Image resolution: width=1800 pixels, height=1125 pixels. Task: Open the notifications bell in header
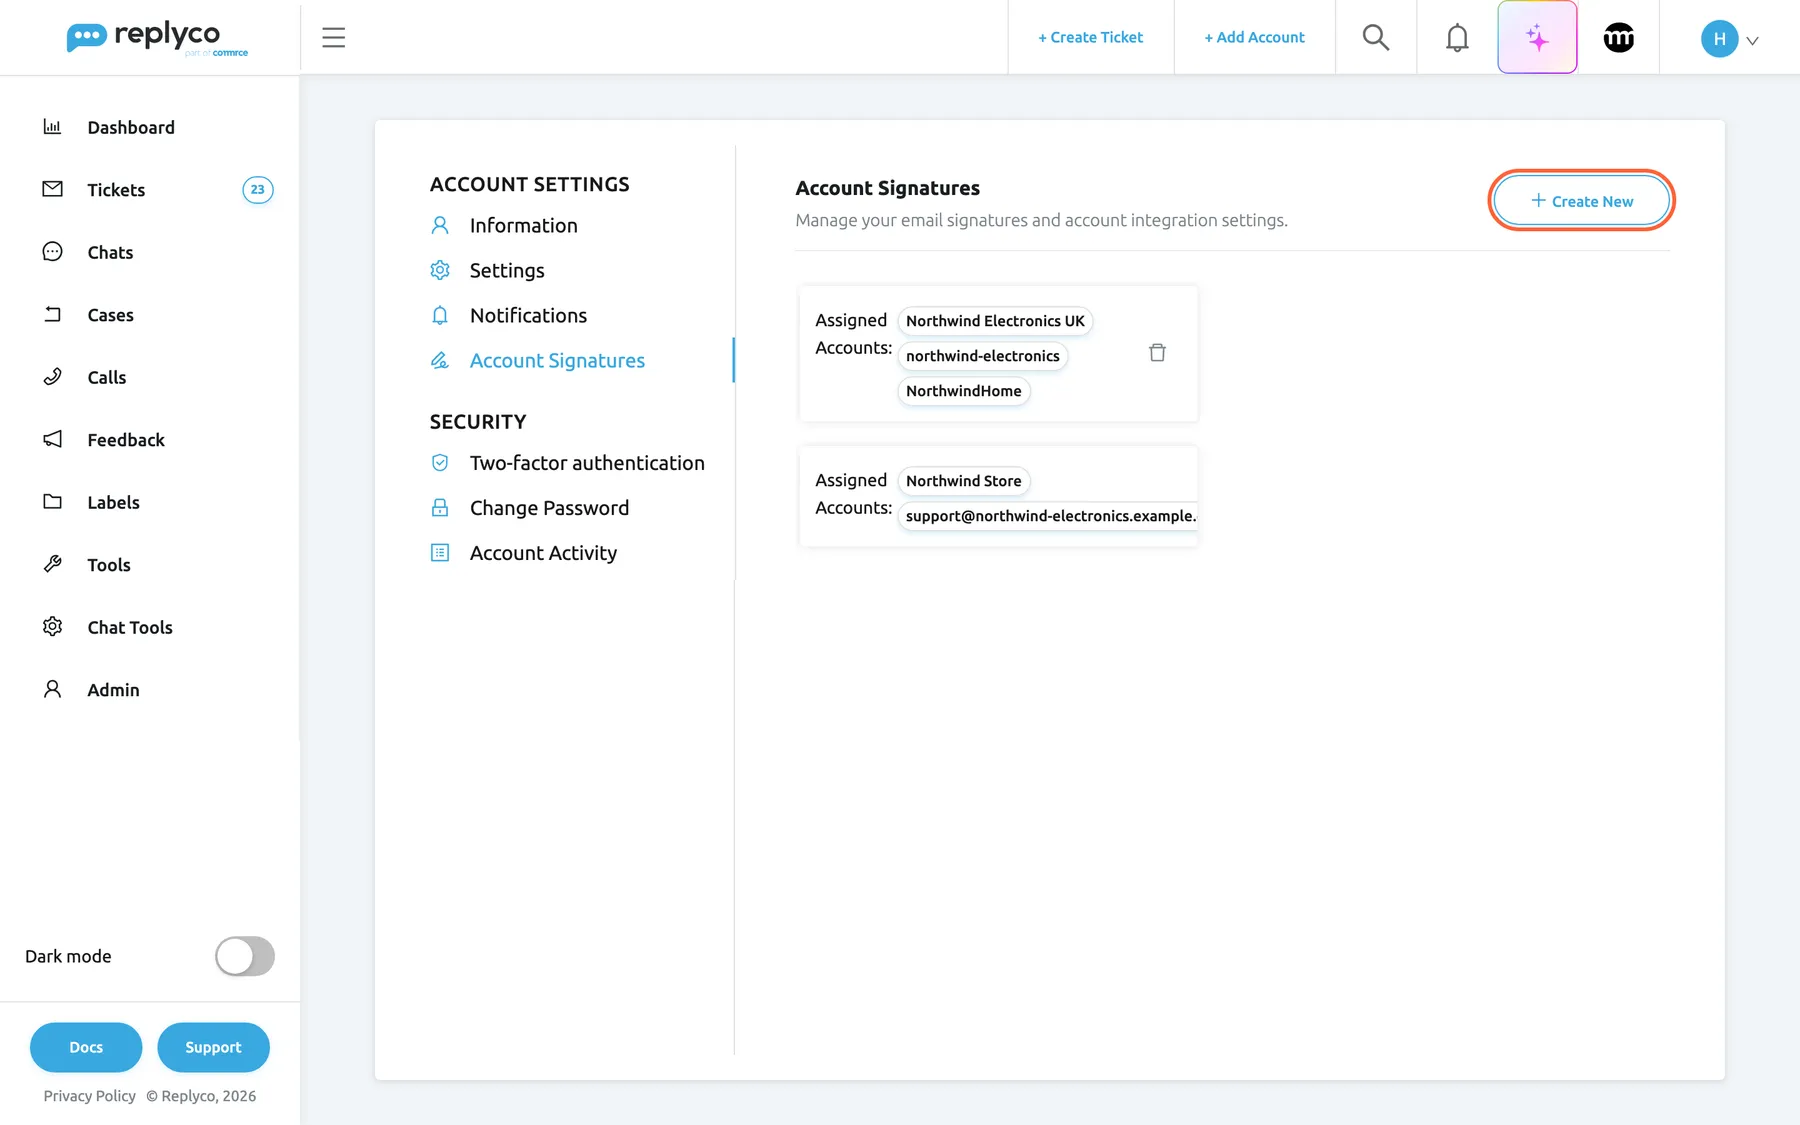pos(1457,38)
